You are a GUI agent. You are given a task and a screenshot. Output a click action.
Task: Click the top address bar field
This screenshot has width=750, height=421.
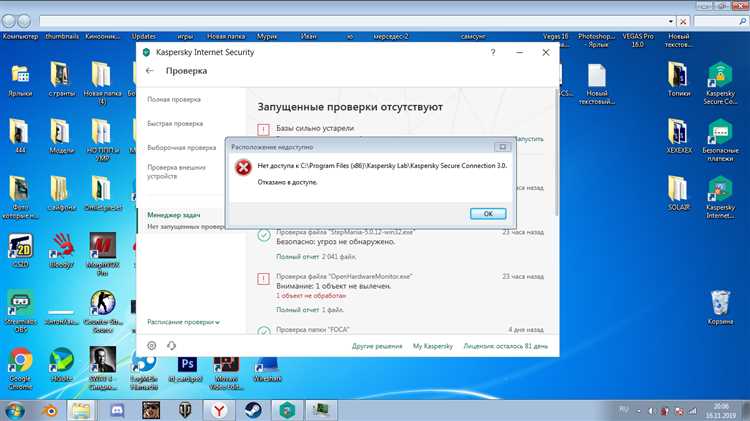click(353, 22)
